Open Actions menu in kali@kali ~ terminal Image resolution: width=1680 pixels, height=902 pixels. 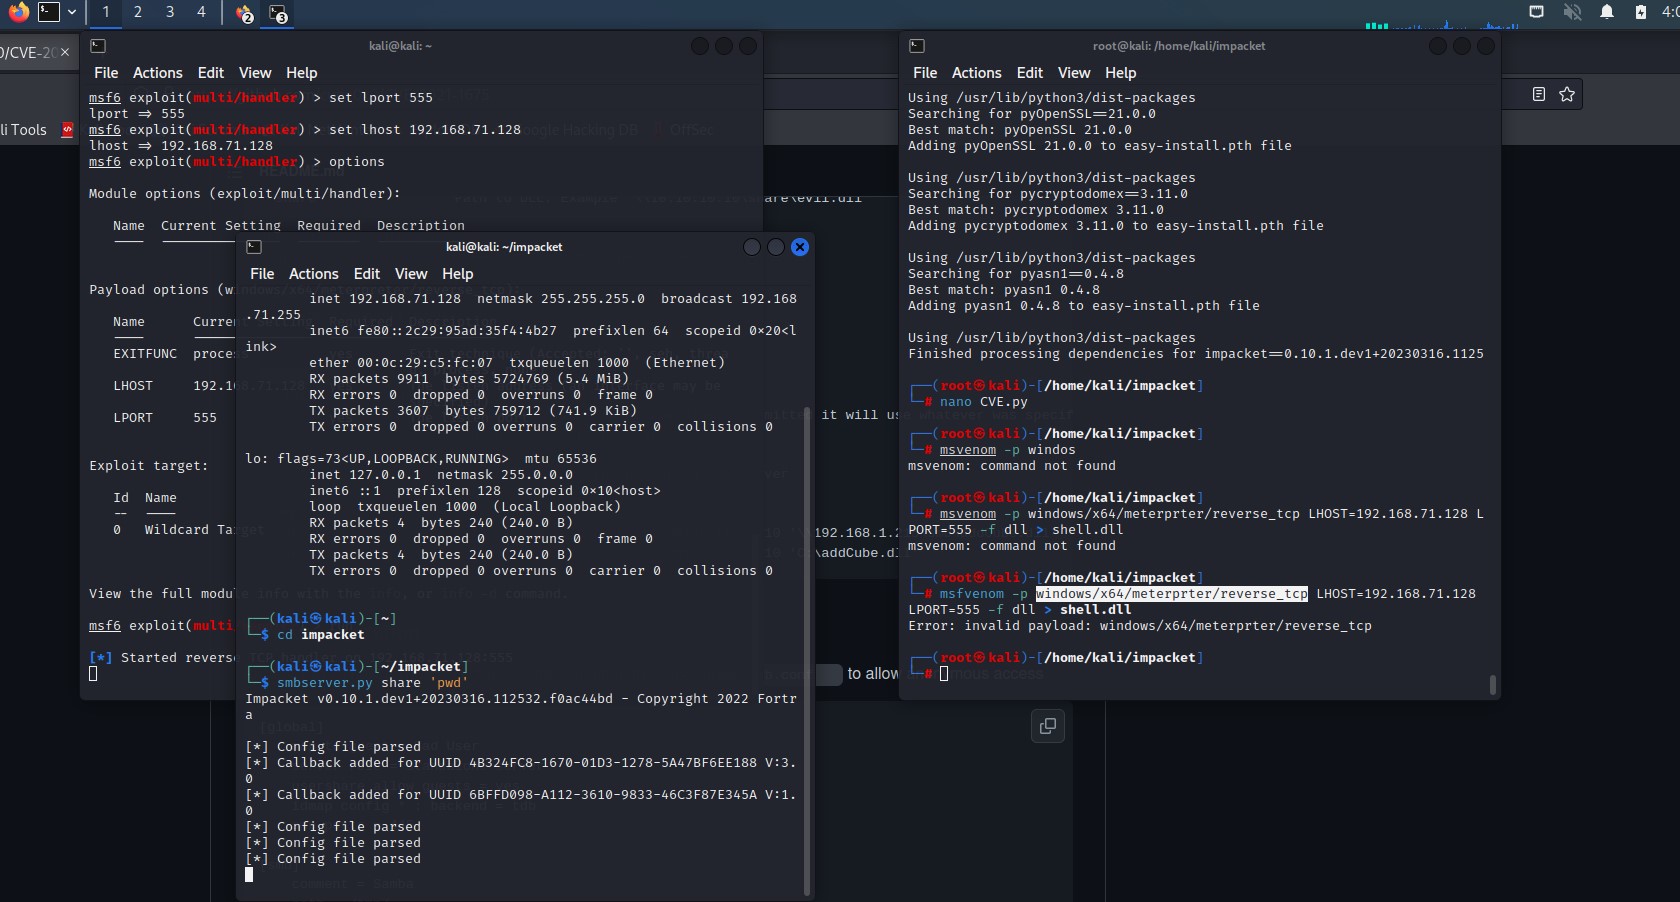pyautogui.click(x=158, y=73)
